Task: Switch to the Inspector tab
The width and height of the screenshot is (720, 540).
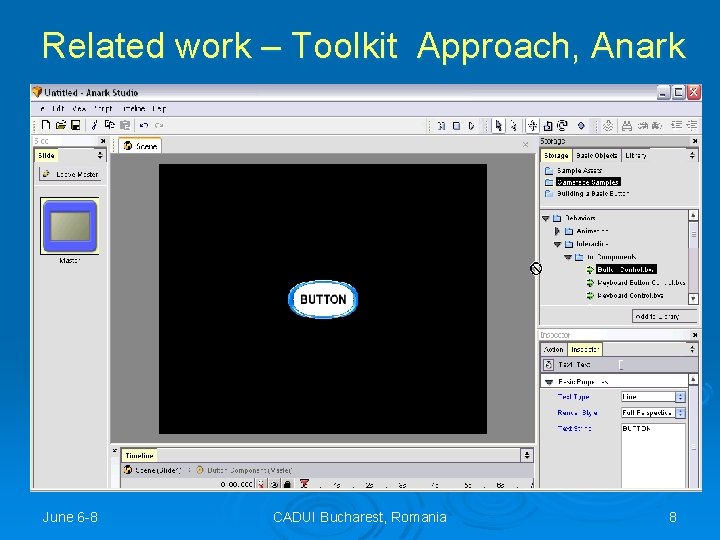Action: pyautogui.click(x=585, y=349)
